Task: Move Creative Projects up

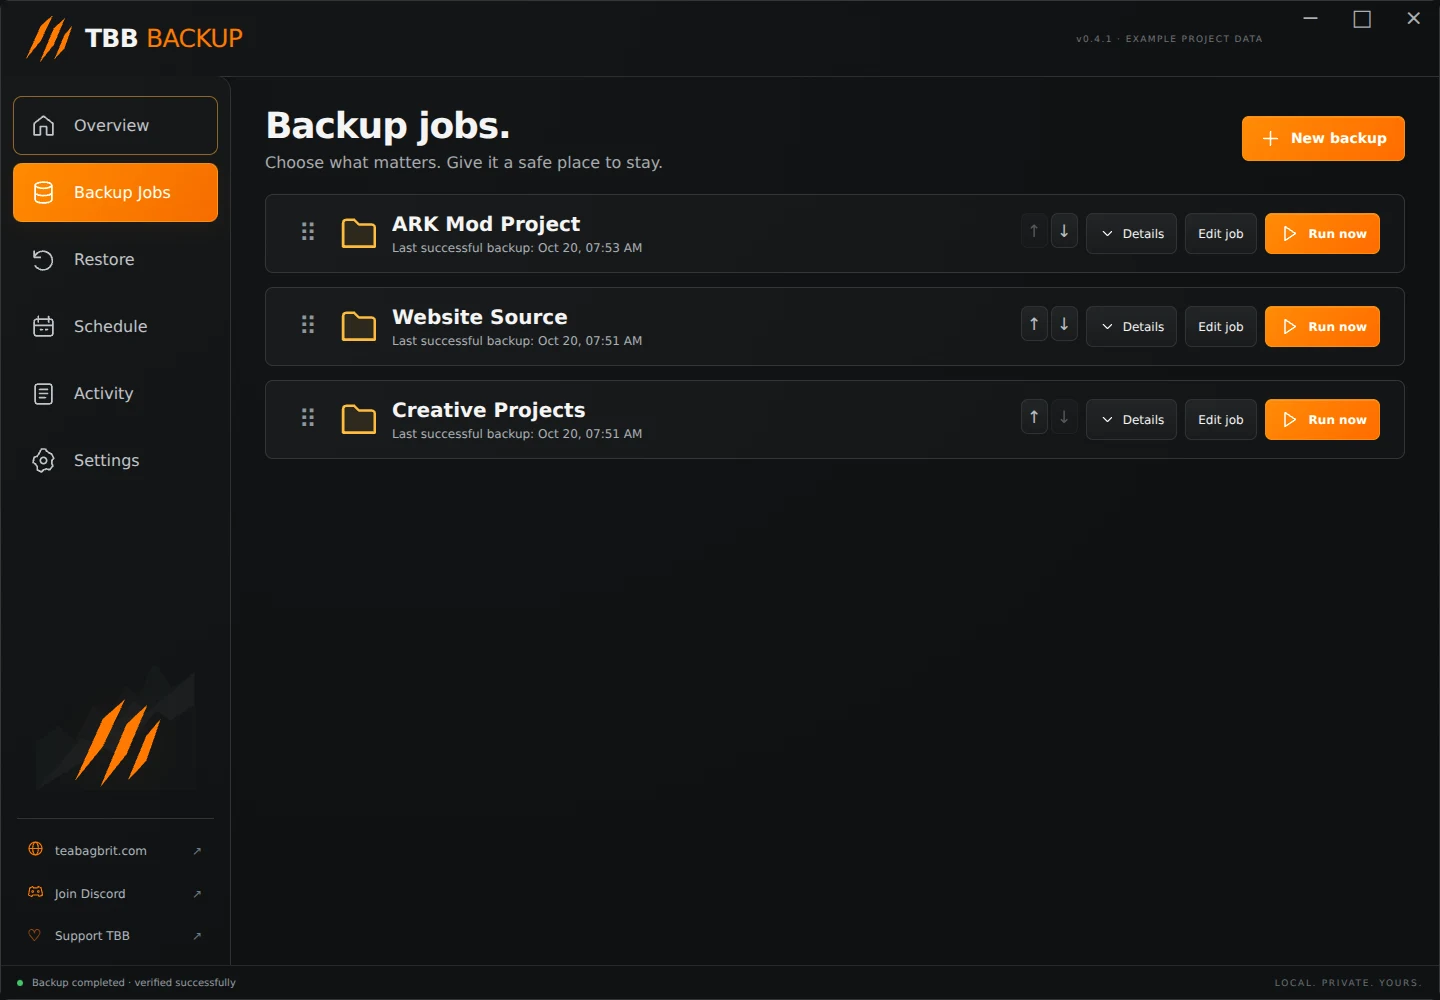Action: (x=1034, y=417)
